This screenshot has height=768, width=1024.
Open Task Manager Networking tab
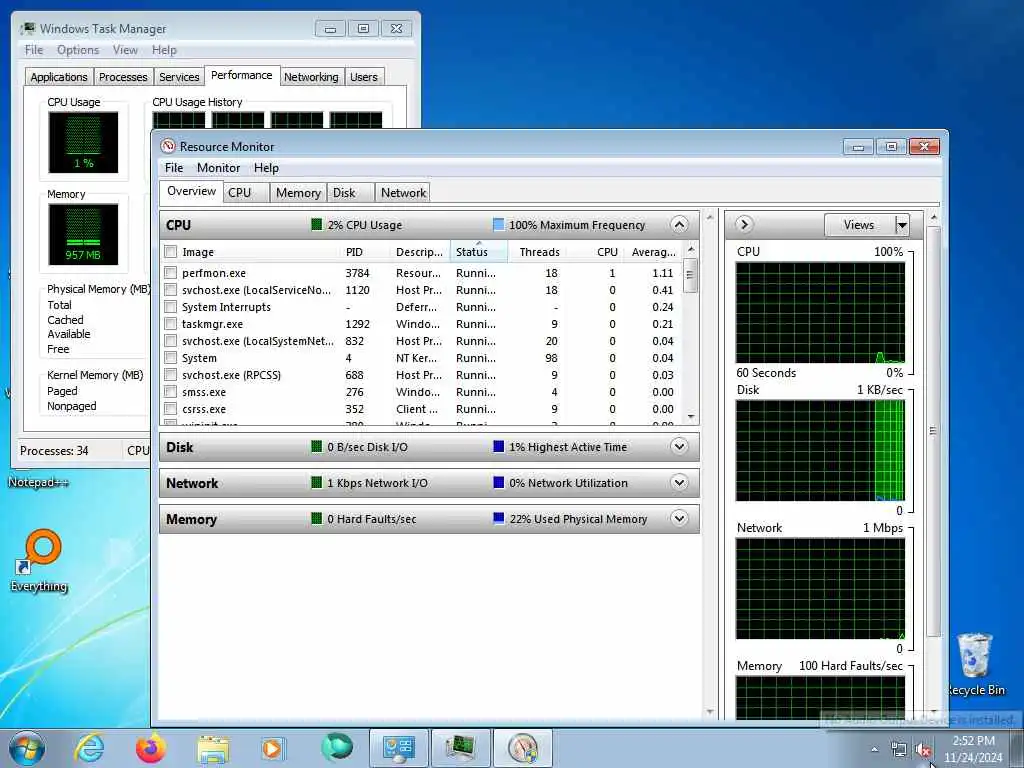click(x=311, y=77)
